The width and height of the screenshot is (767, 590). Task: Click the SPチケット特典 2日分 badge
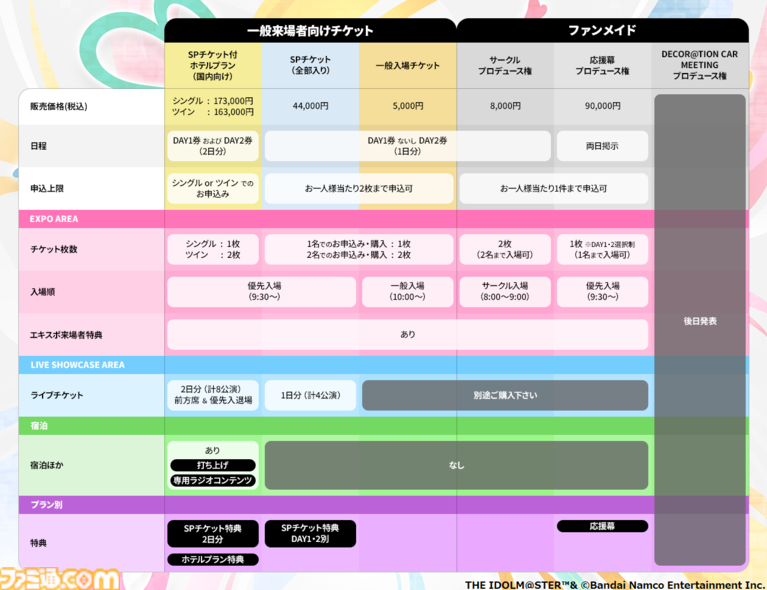coord(212,533)
